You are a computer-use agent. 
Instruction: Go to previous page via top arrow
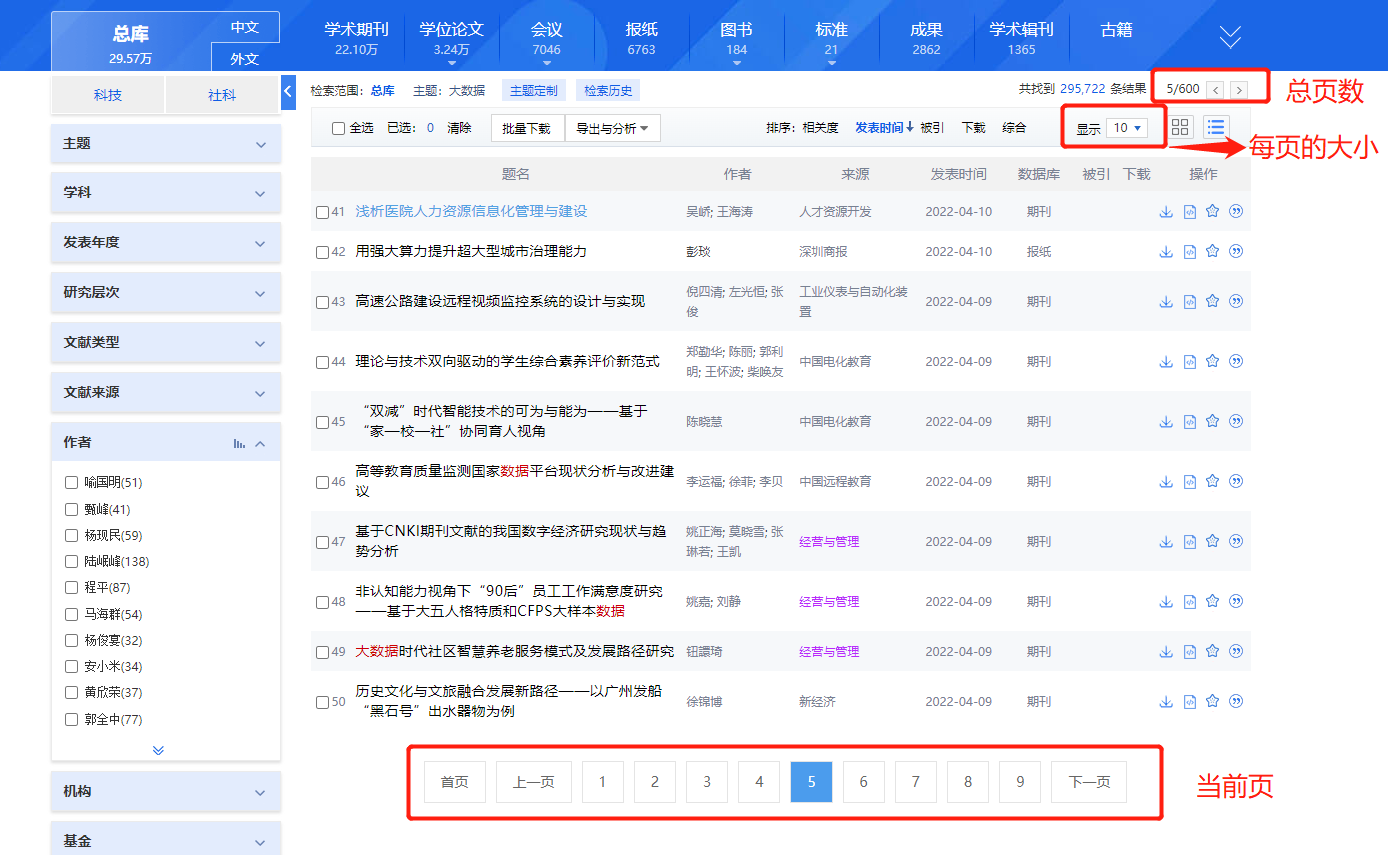pos(1216,89)
